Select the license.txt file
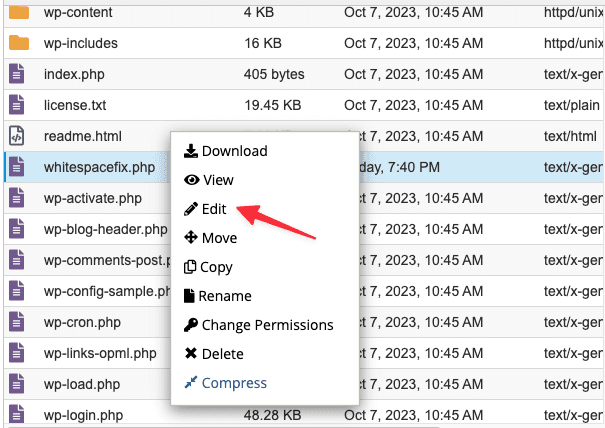Viewport: 605px width, 428px height. [77, 105]
